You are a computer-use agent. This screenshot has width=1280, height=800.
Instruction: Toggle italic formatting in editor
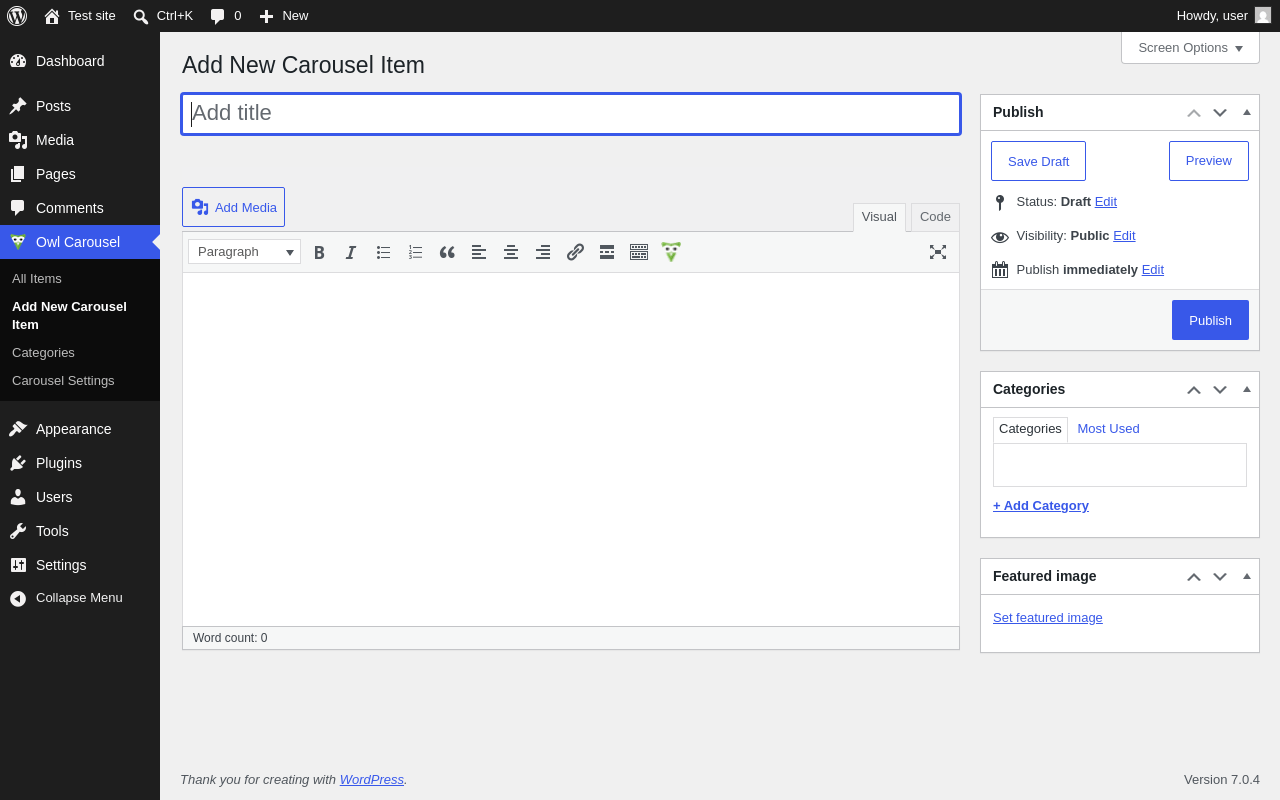[351, 252]
